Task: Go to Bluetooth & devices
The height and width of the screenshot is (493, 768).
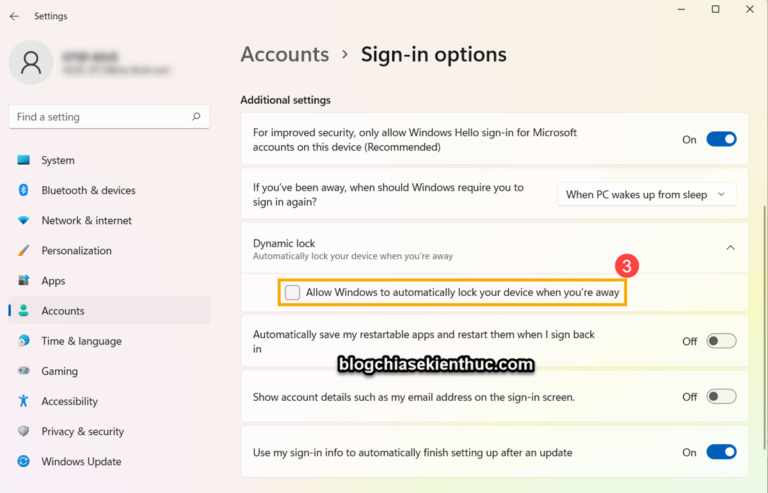Action: (x=109, y=190)
